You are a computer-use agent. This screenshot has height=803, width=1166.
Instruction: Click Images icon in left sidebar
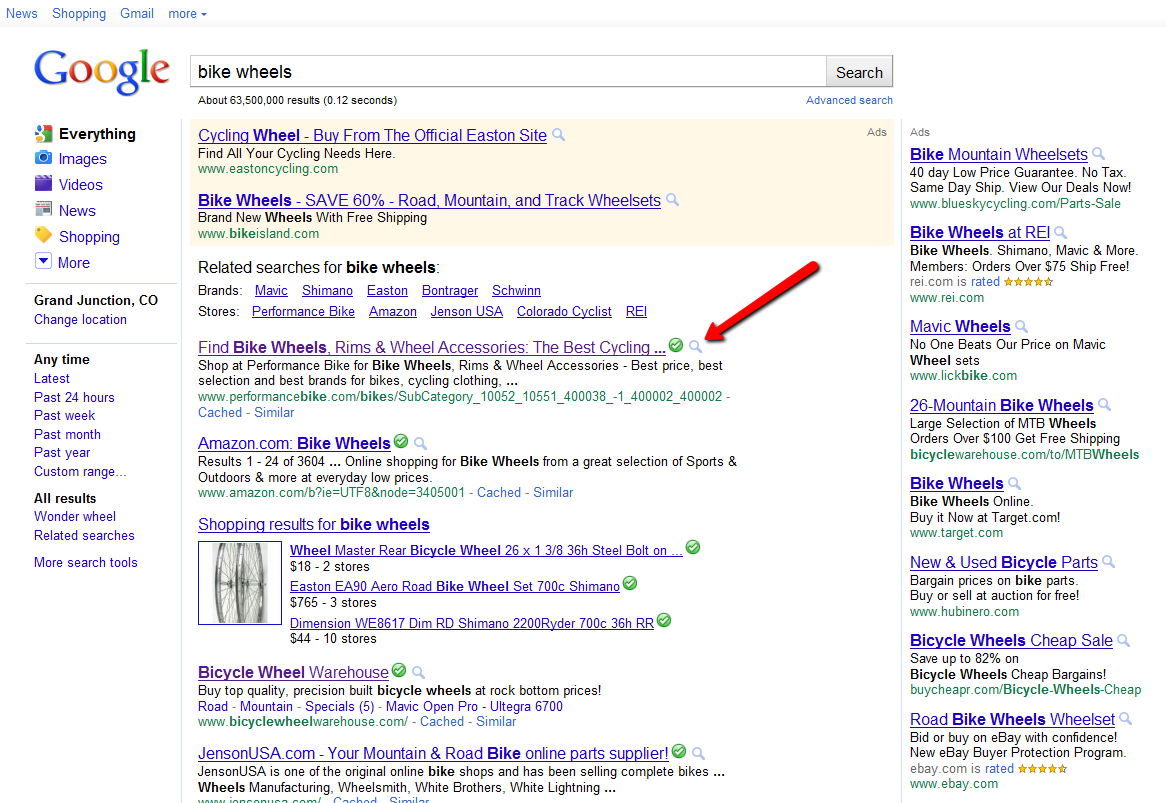43,158
